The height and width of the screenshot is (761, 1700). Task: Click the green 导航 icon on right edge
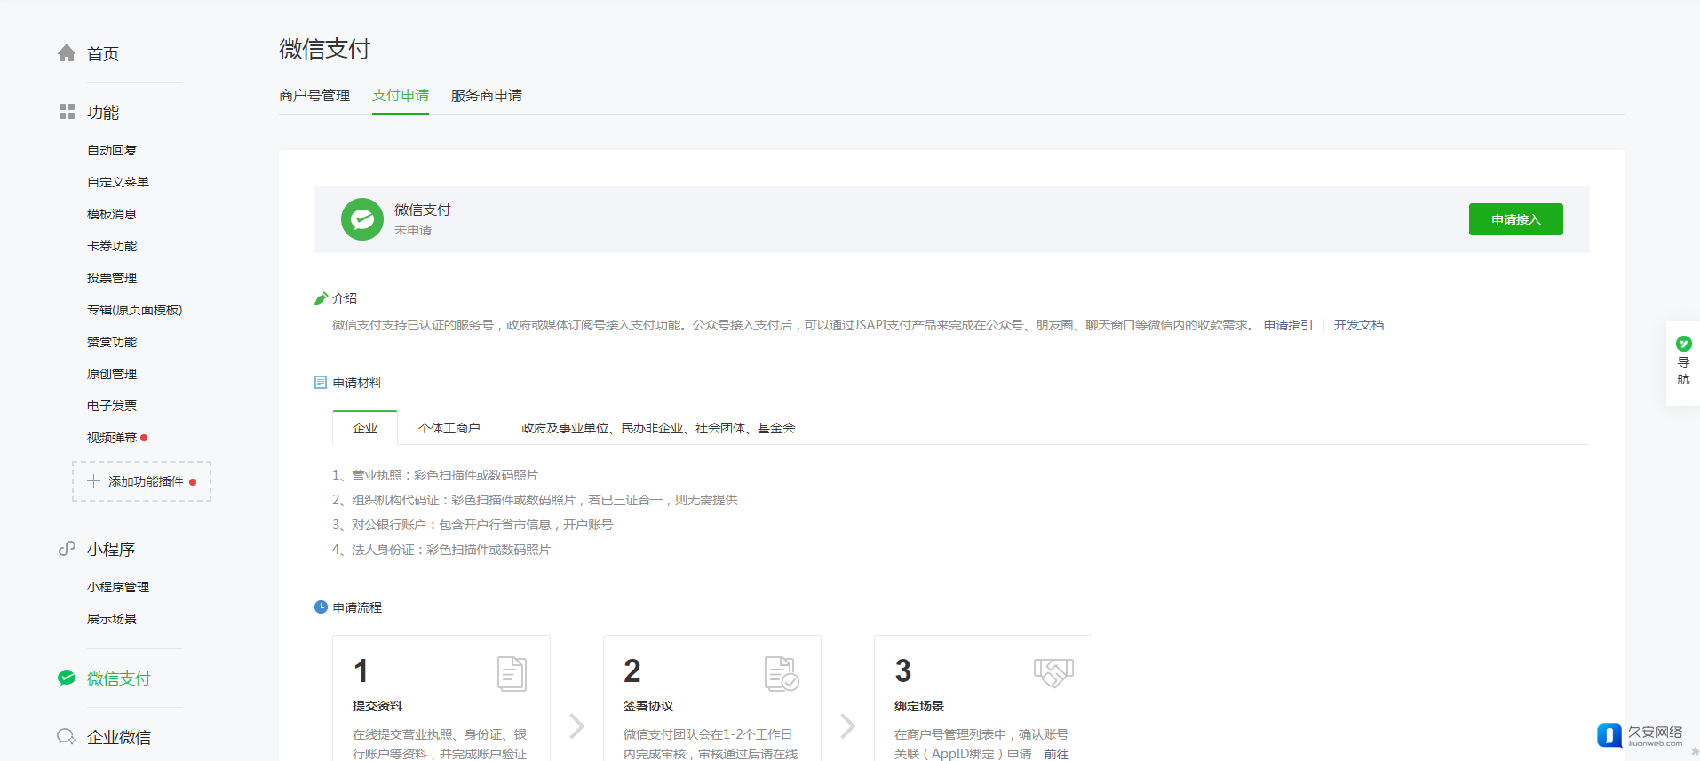[x=1684, y=343]
